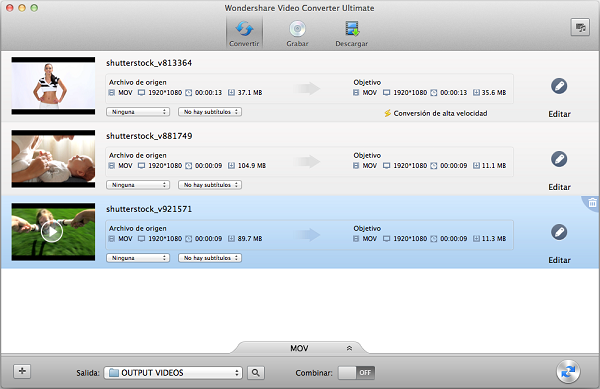Delete shutterstock_v921571 with the trash icon

592,202
